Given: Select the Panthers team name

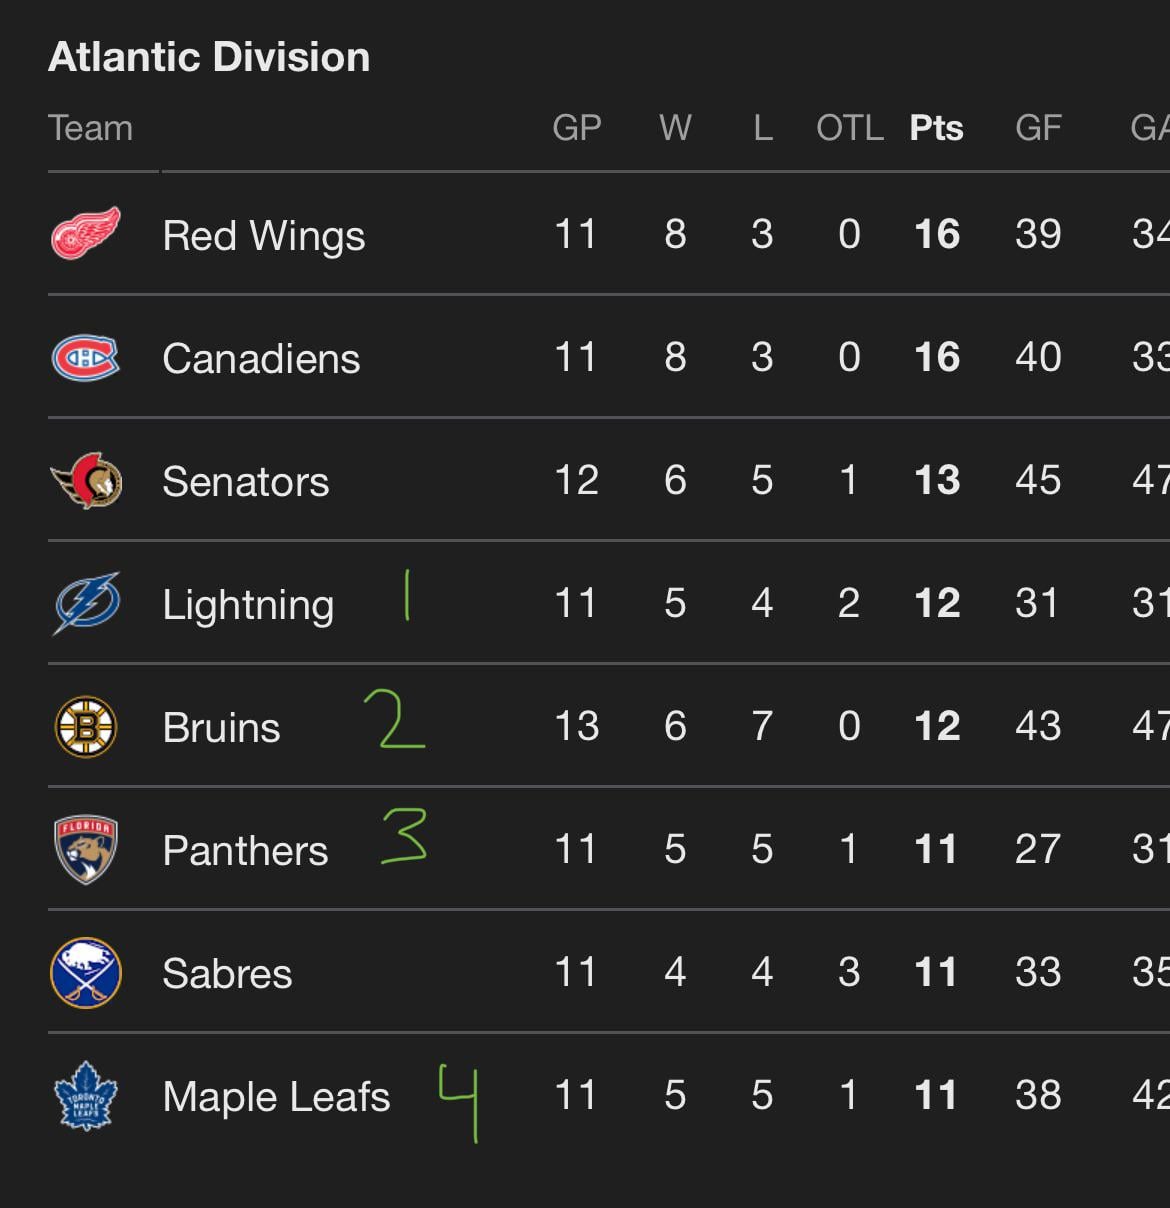Looking at the screenshot, I should pos(245,851).
